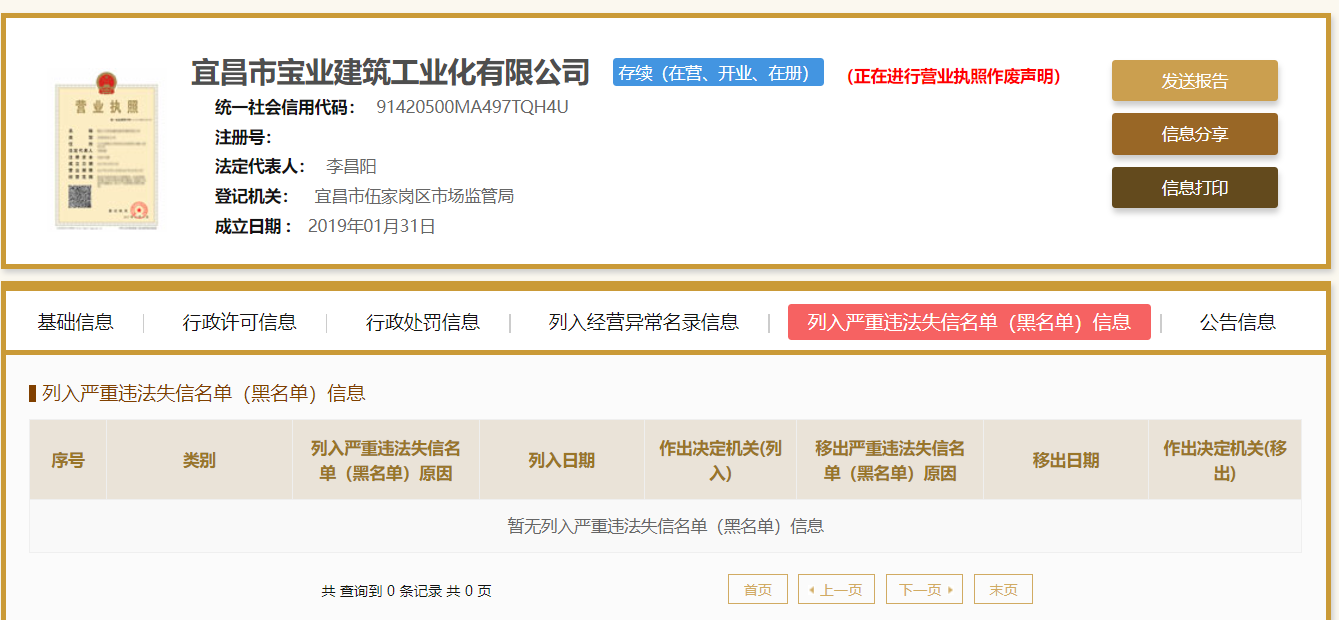Click the 登记机关 field label

pyautogui.click(x=252, y=196)
